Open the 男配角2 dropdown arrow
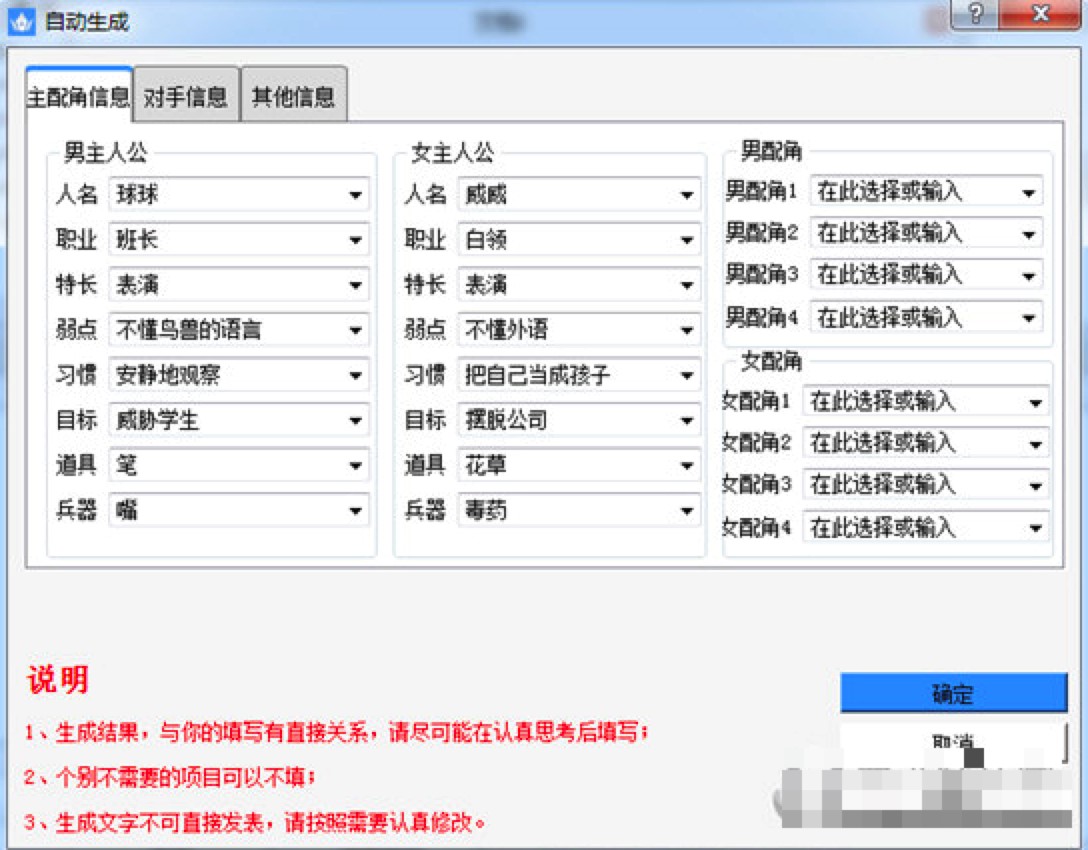This screenshot has width=1088, height=850. coord(1029,235)
